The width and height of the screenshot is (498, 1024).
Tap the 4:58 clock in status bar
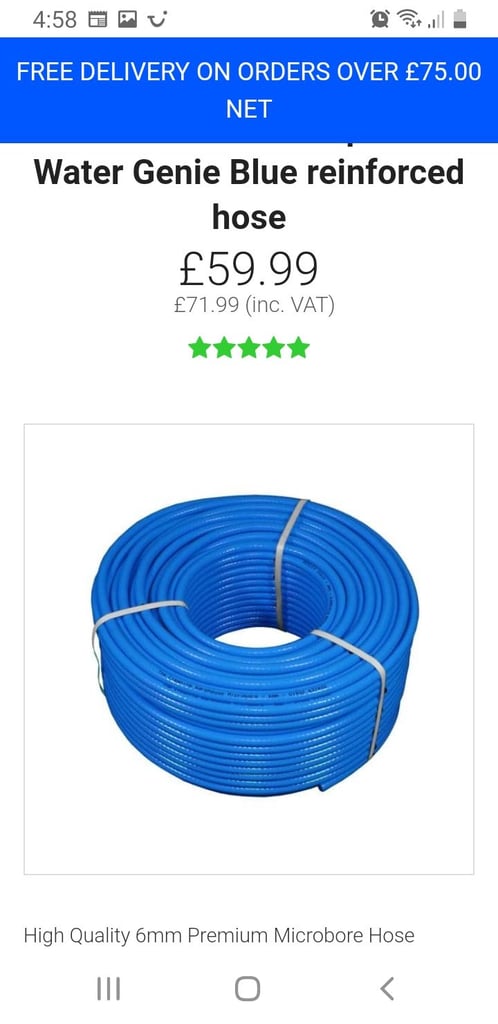(x=55, y=20)
